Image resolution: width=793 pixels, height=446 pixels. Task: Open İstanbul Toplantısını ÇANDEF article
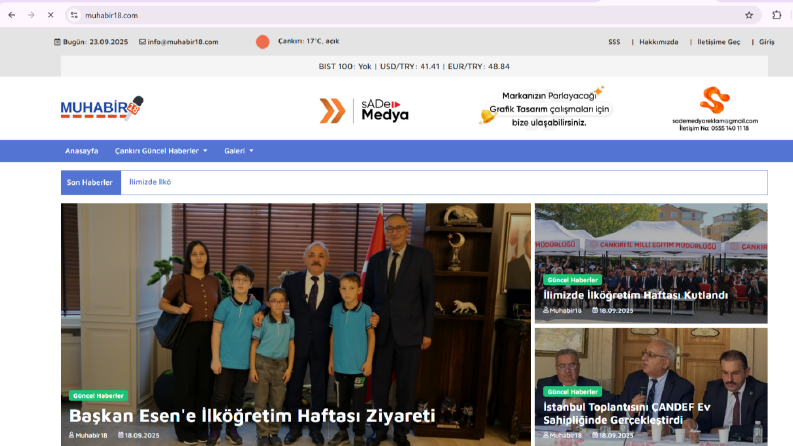627,414
